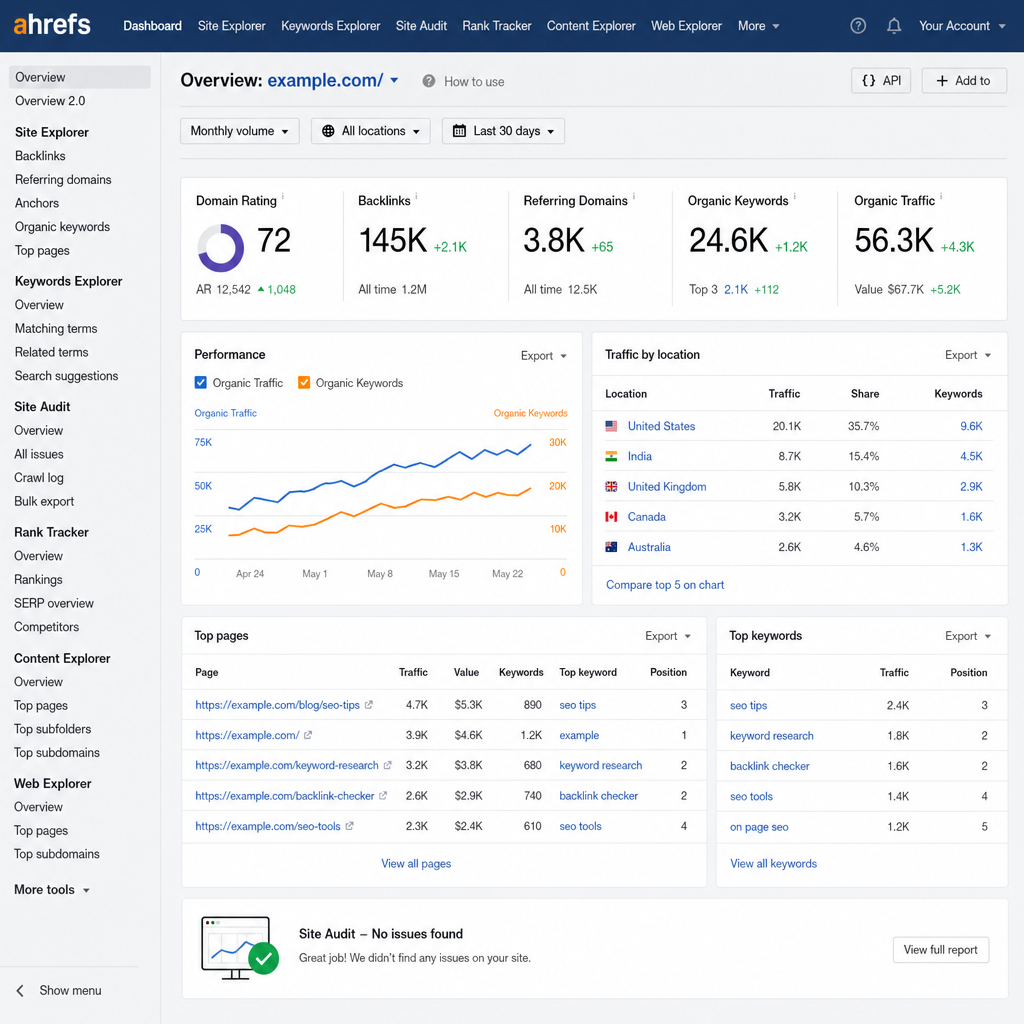1024x1024 pixels.
Task: Open United Kingdom in Traffic by location
Action: click(x=667, y=487)
